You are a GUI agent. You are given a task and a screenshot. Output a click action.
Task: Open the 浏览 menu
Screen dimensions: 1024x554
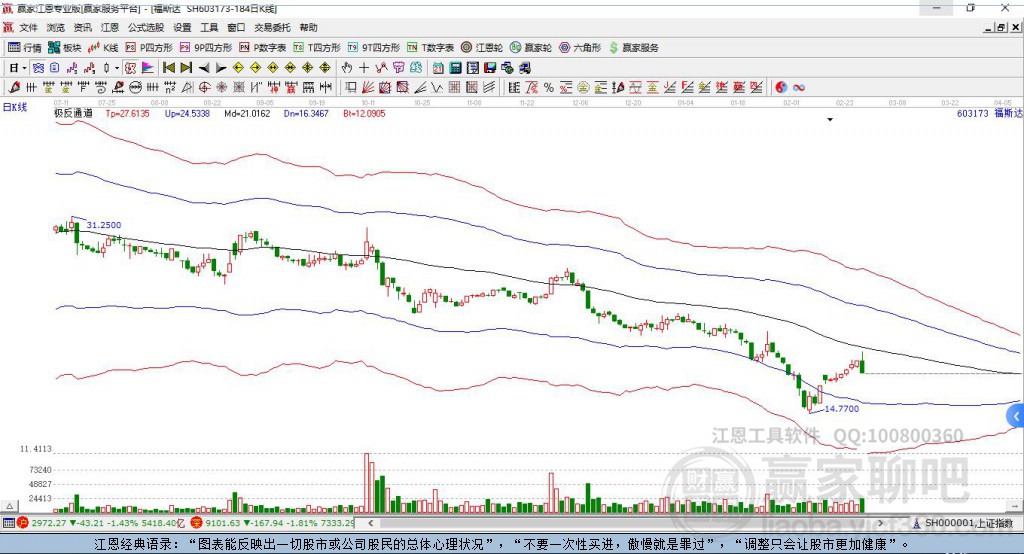point(56,27)
